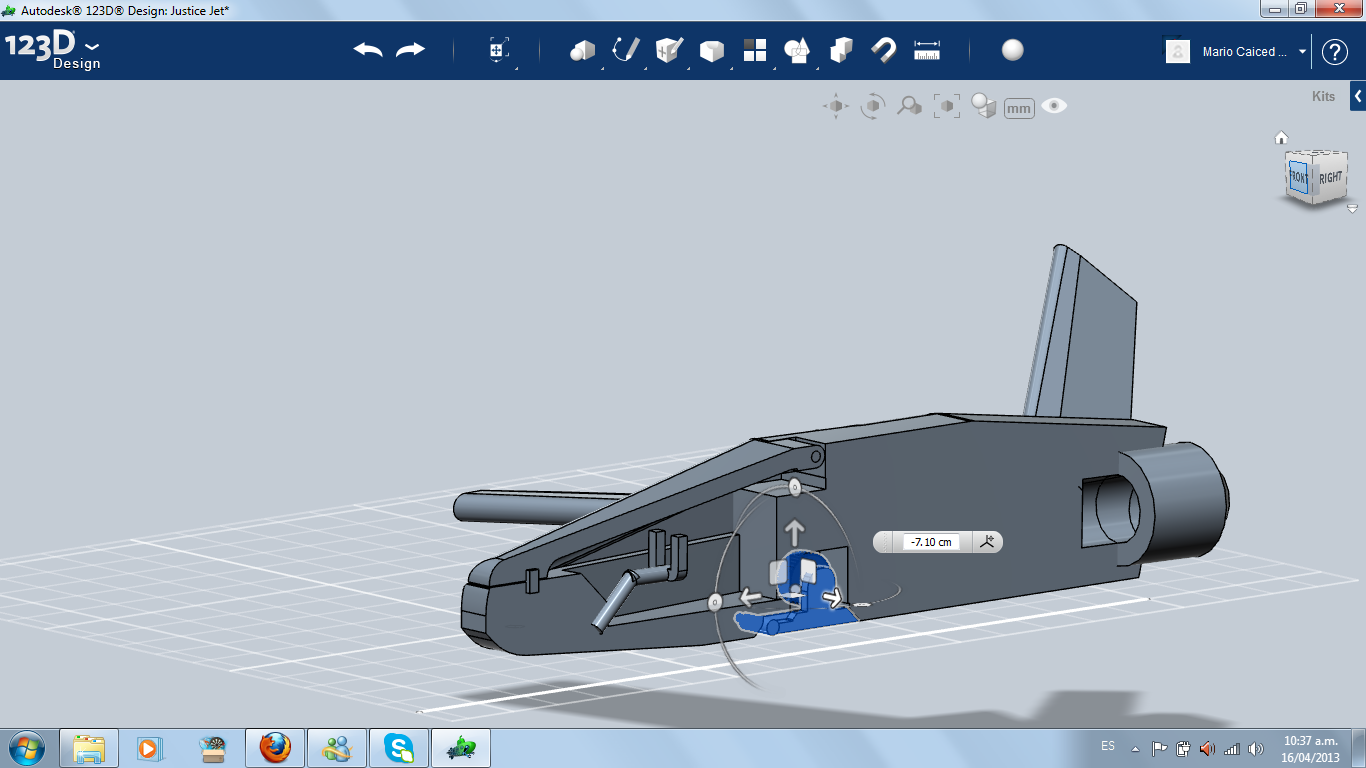The image size is (1366, 768).
Task: Undo the last action
Action: click(368, 50)
